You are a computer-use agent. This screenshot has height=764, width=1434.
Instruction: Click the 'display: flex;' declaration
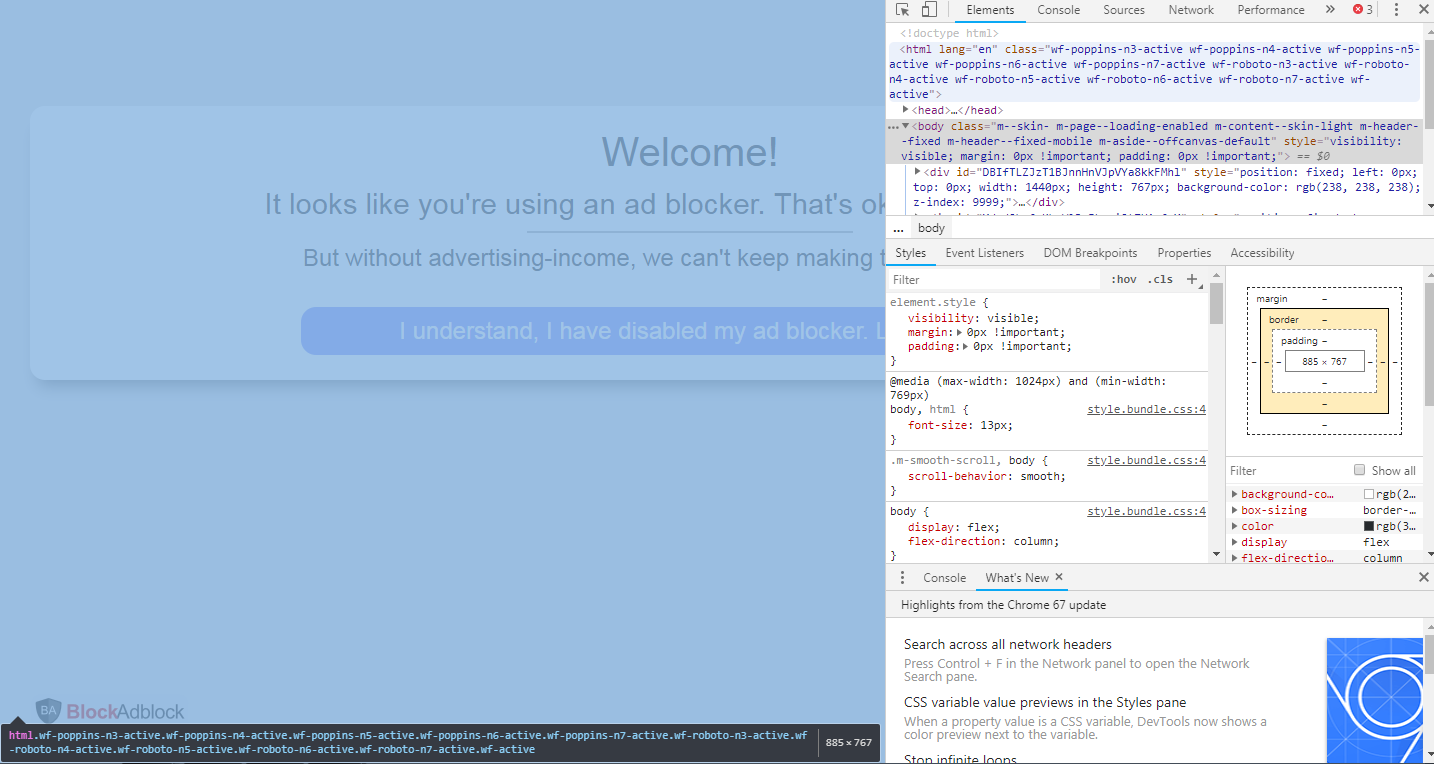(x=954, y=527)
